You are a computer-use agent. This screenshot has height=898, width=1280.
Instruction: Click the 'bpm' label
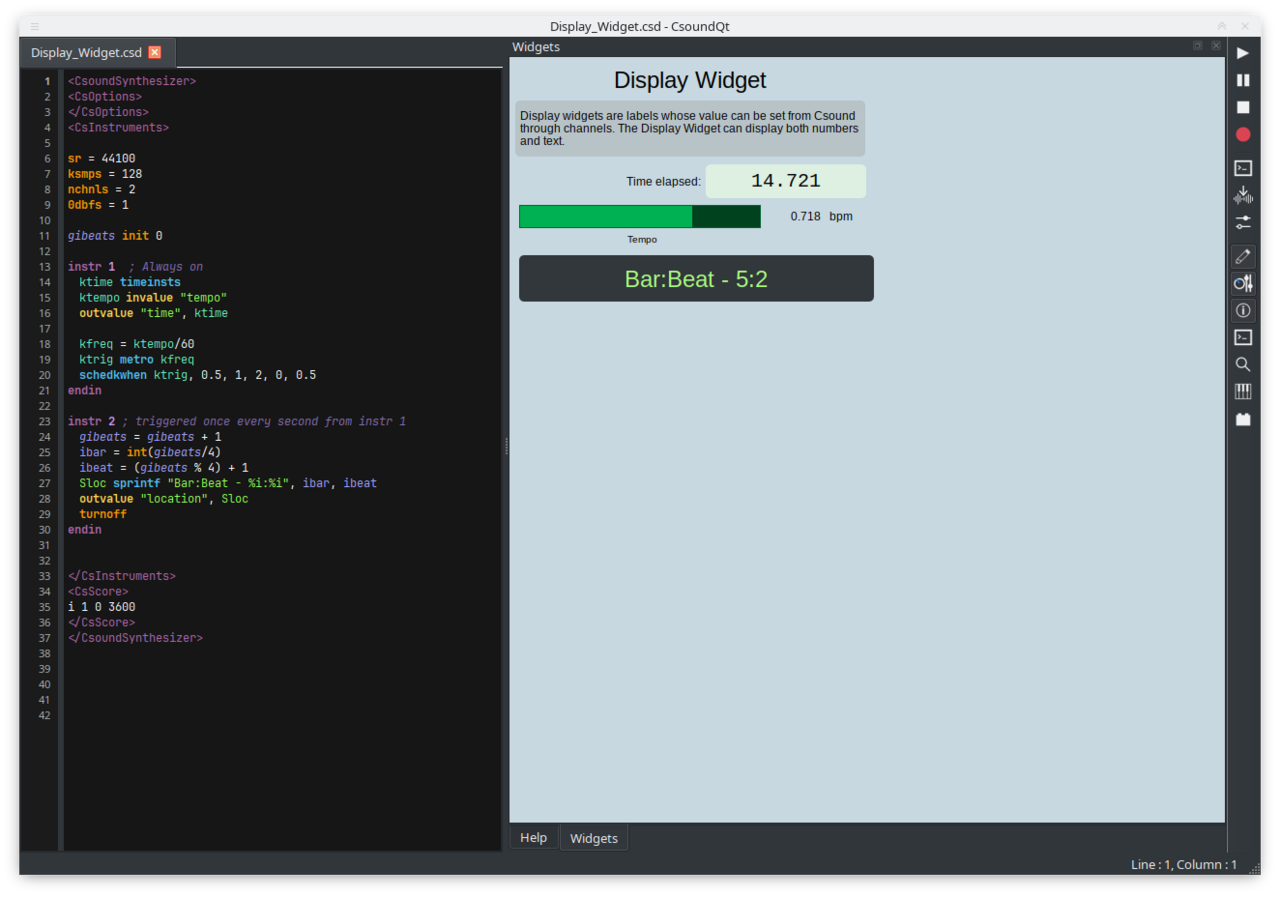[x=841, y=216]
